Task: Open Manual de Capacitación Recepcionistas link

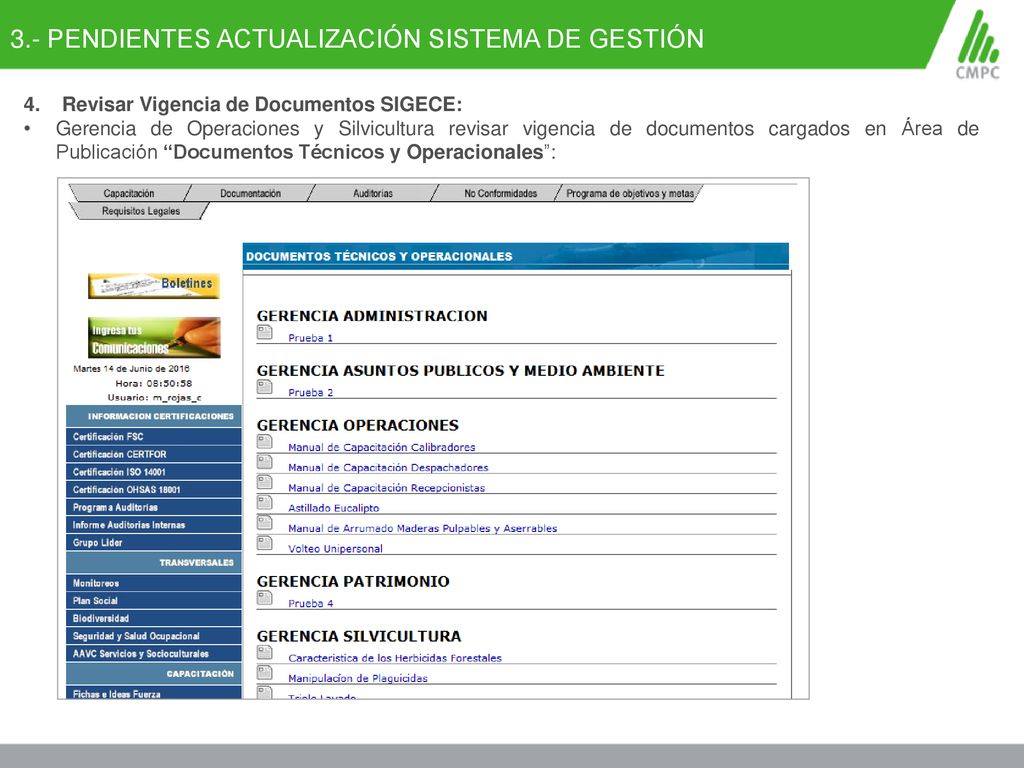Action: (x=387, y=488)
